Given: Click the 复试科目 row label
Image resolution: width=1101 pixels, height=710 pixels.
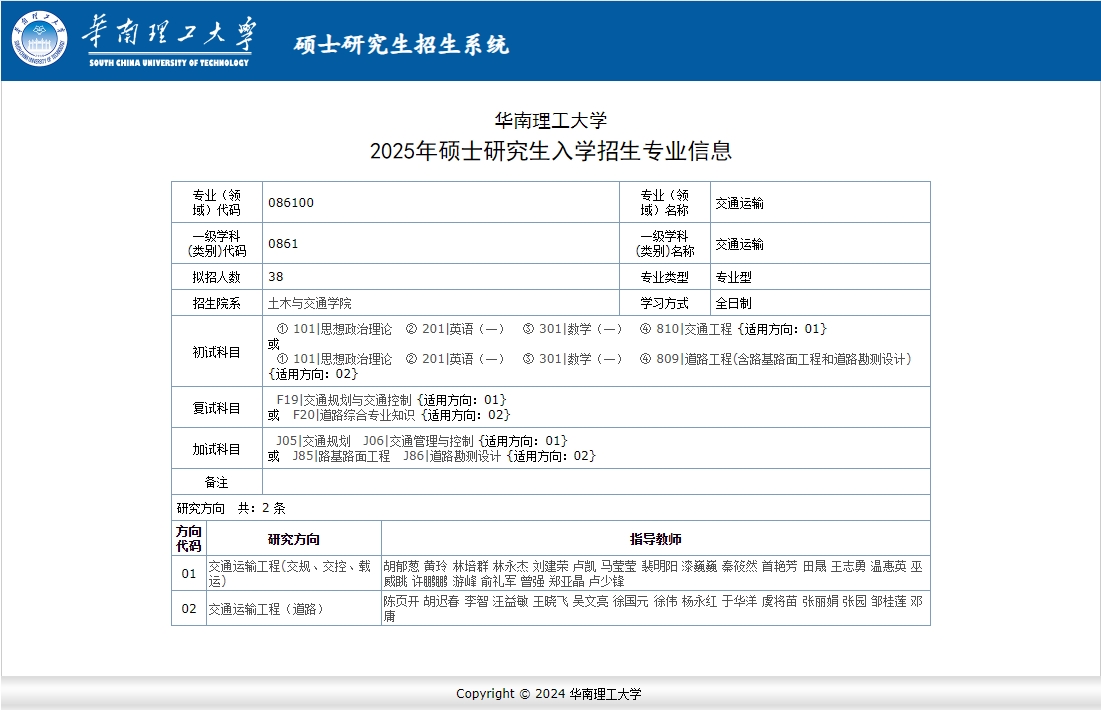Looking at the screenshot, I should click(x=216, y=407).
